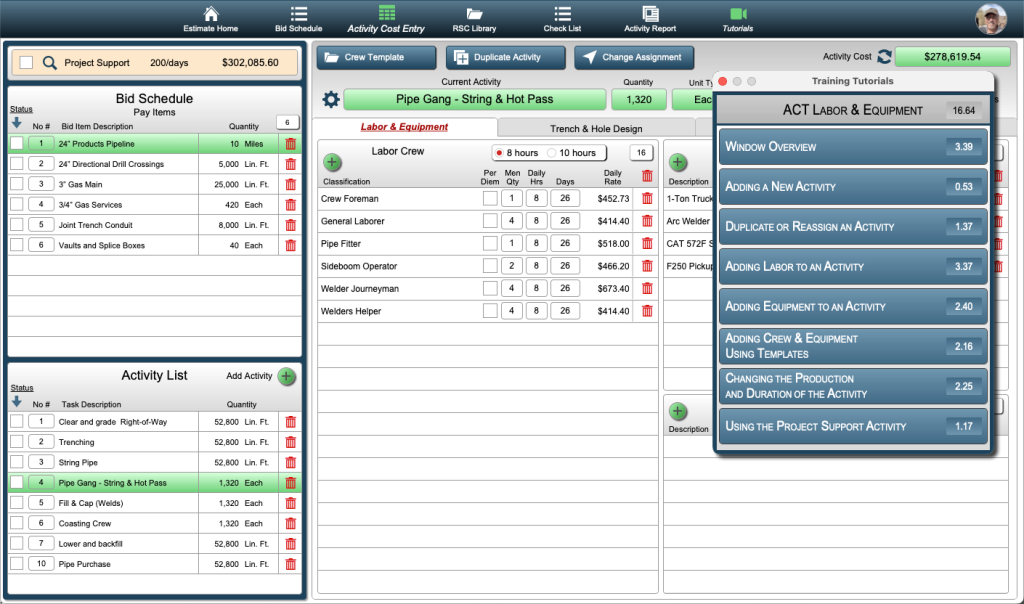Image resolution: width=1024 pixels, height=604 pixels.
Task: Add an equipment item with plus
Action: 678,162
